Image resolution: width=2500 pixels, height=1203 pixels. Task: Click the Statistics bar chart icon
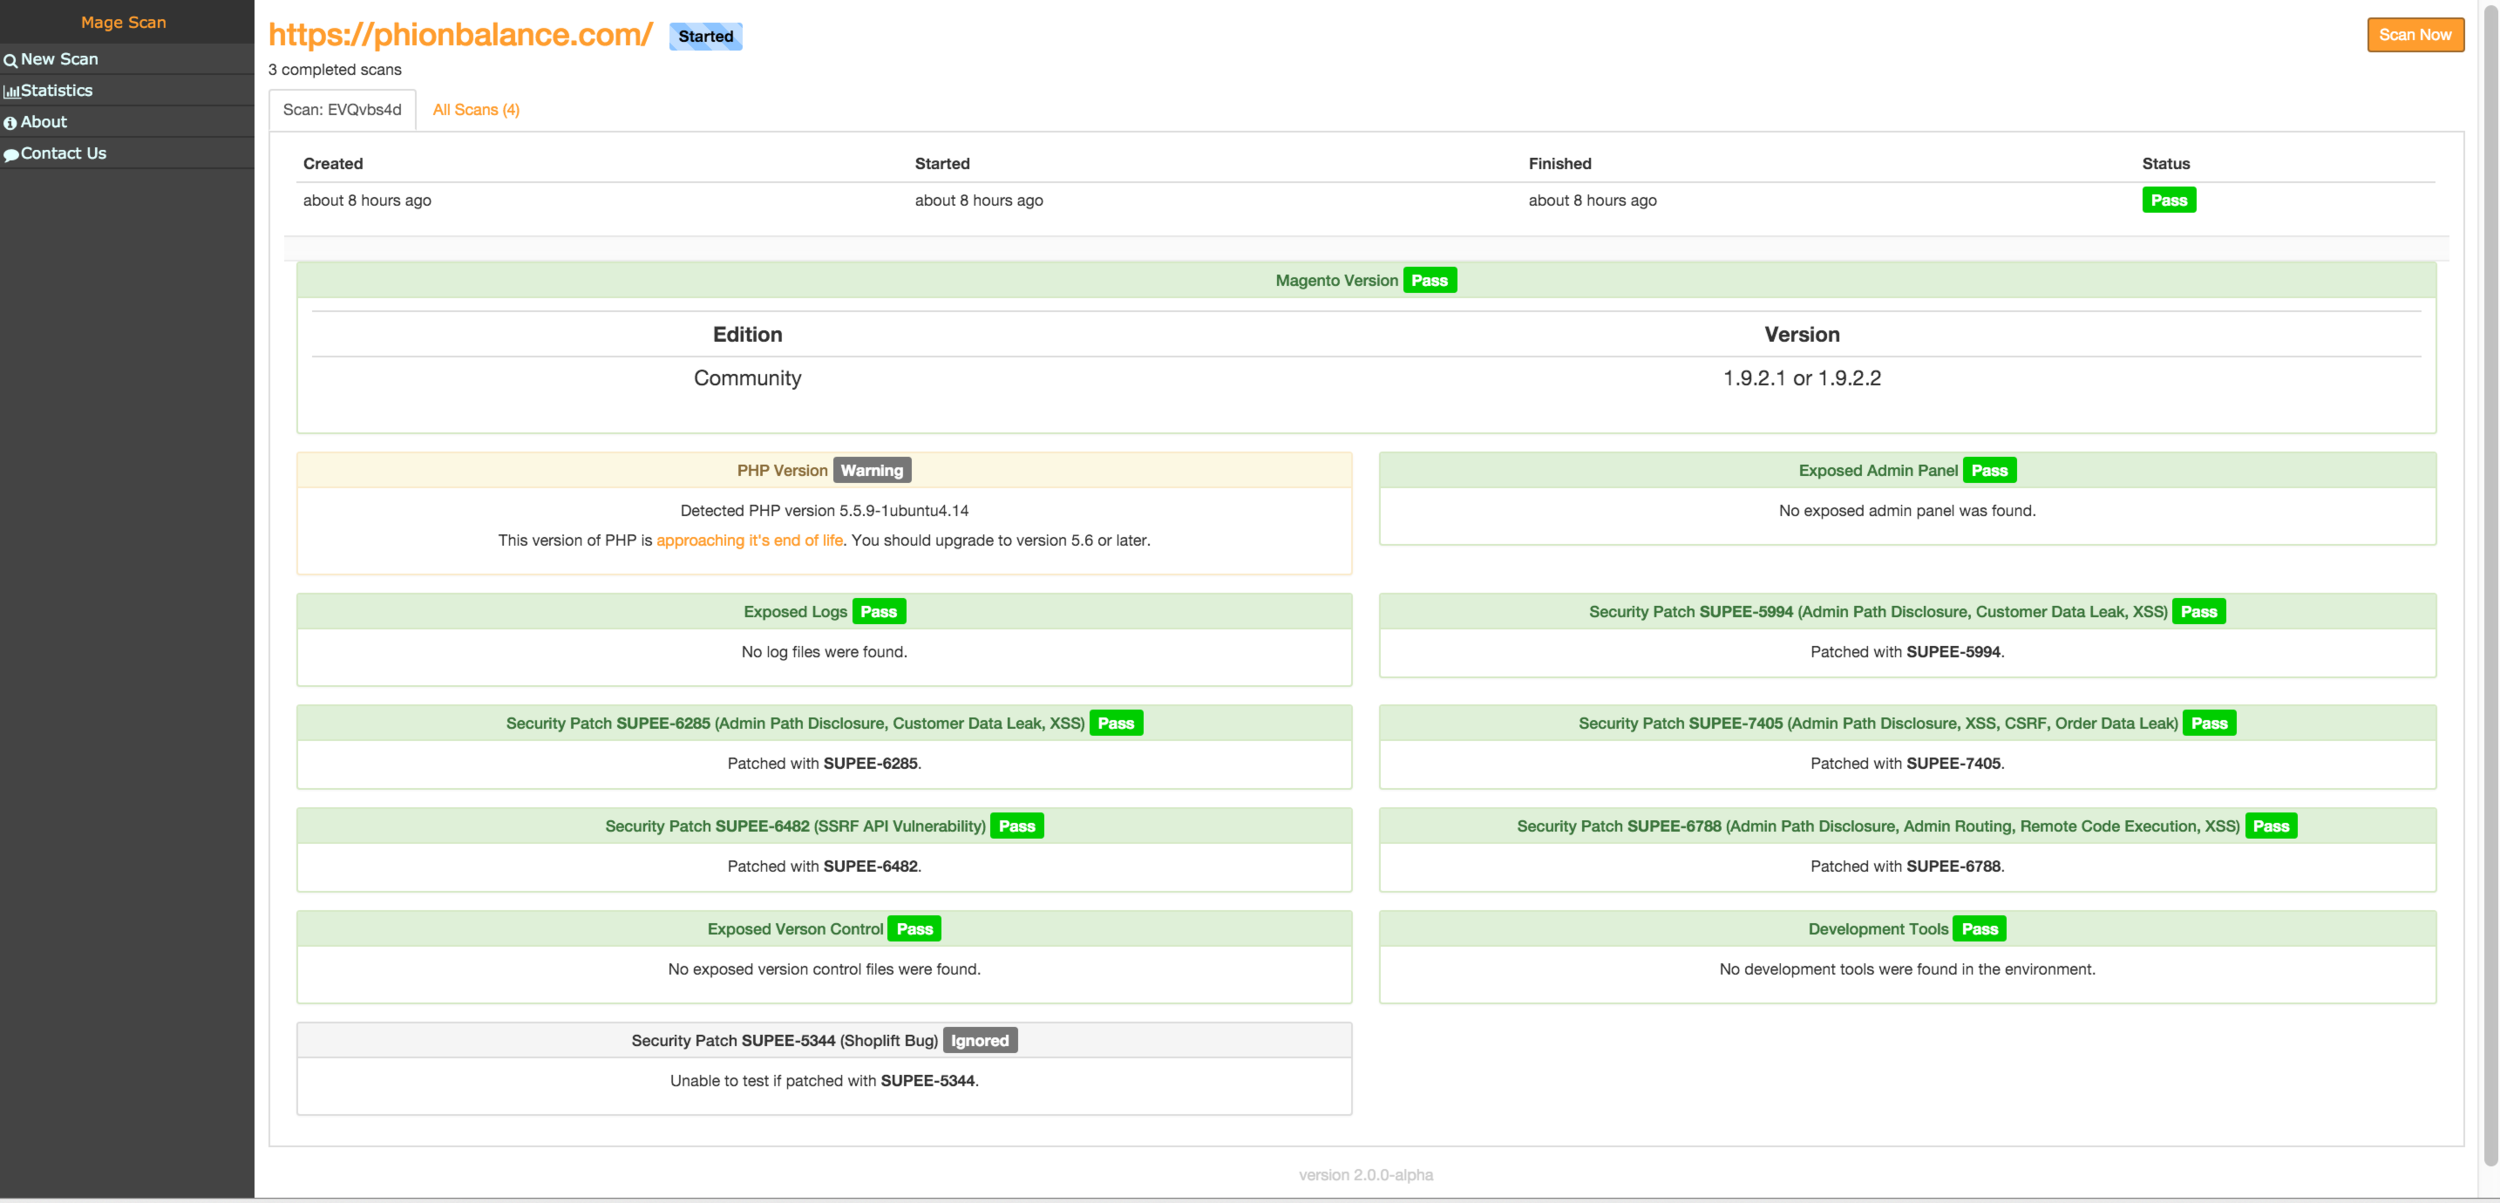pyautogui.click(x=11, y=91)
